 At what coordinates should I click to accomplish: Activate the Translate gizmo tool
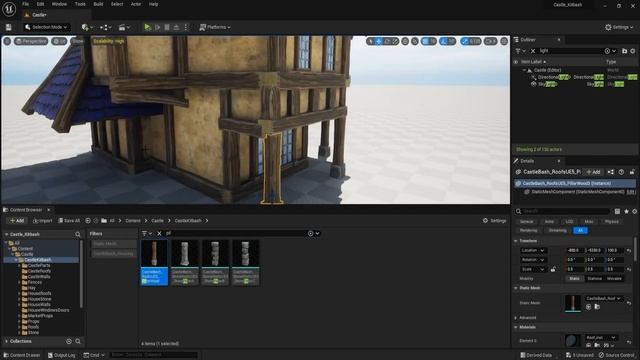379,41
